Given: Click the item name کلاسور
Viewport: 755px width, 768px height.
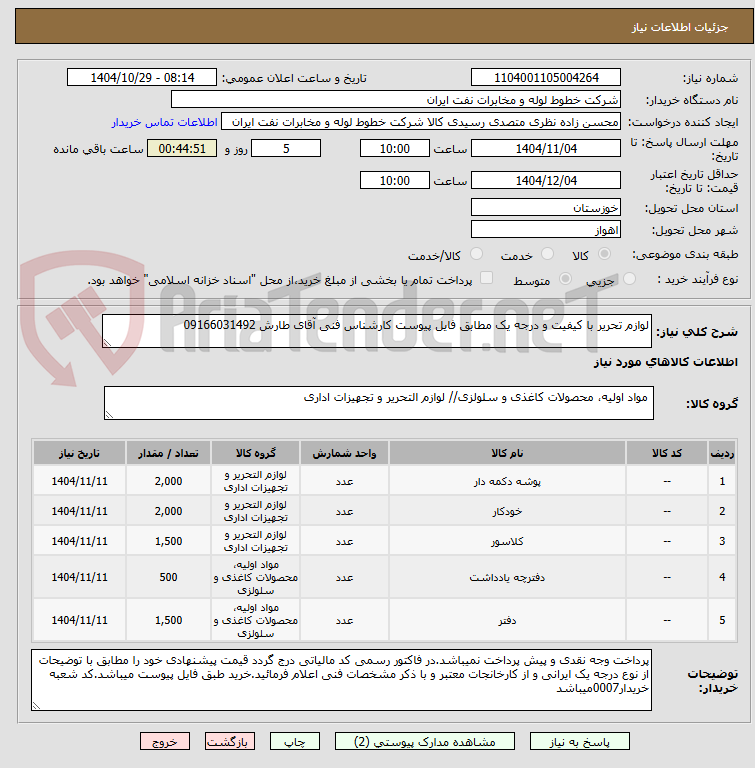Looking at the screenshot, I should (x=507, y=542).
